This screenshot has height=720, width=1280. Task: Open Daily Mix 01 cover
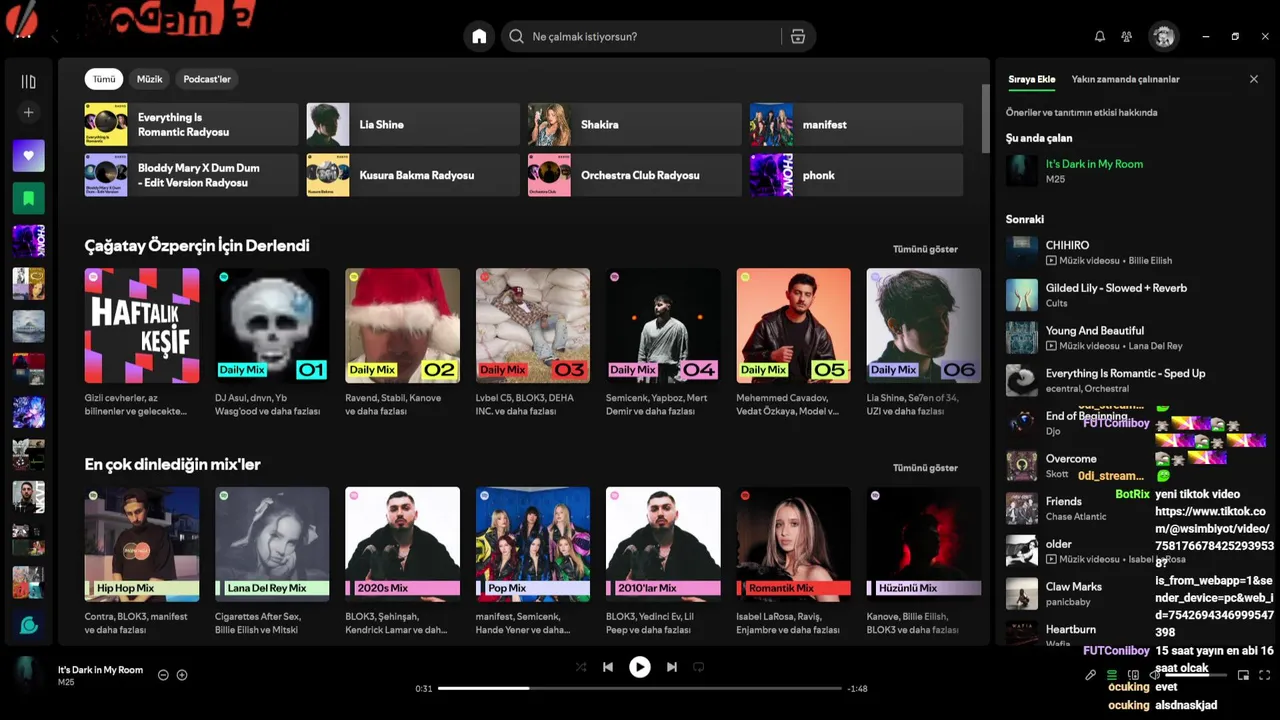272,325
